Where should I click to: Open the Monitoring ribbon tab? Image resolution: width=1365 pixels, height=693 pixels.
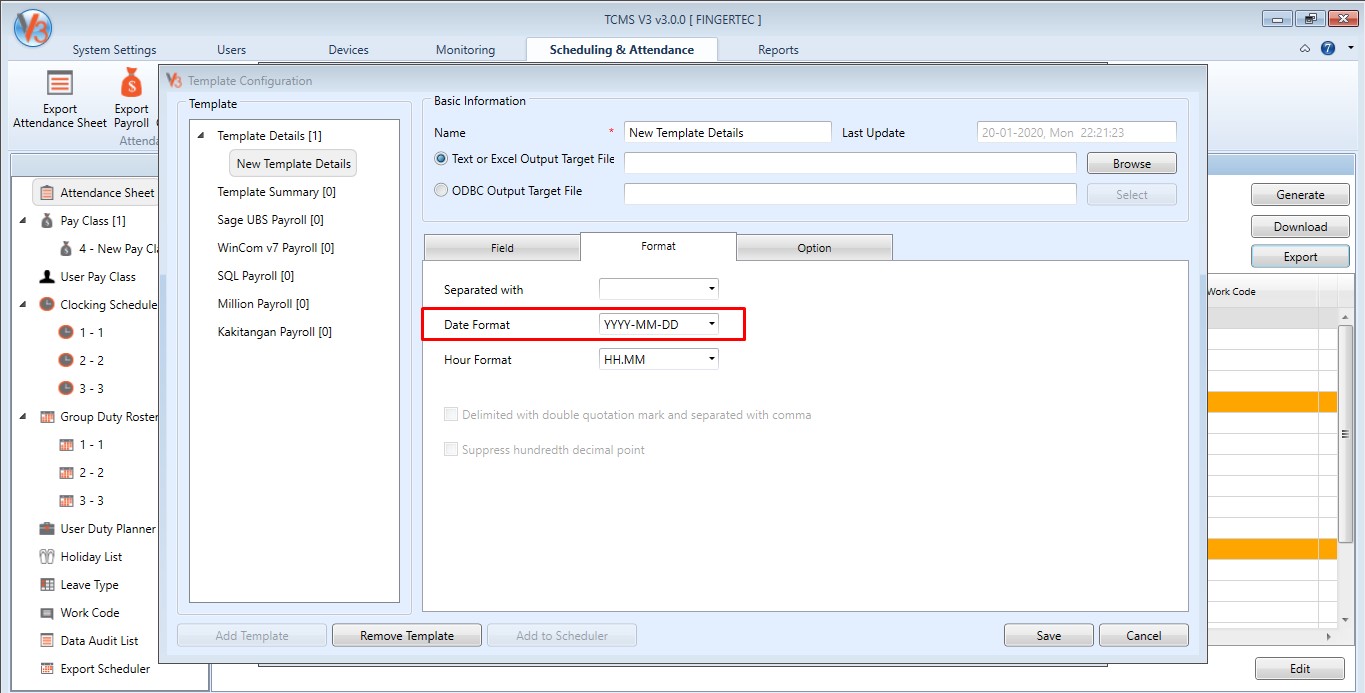click(465, 50)
